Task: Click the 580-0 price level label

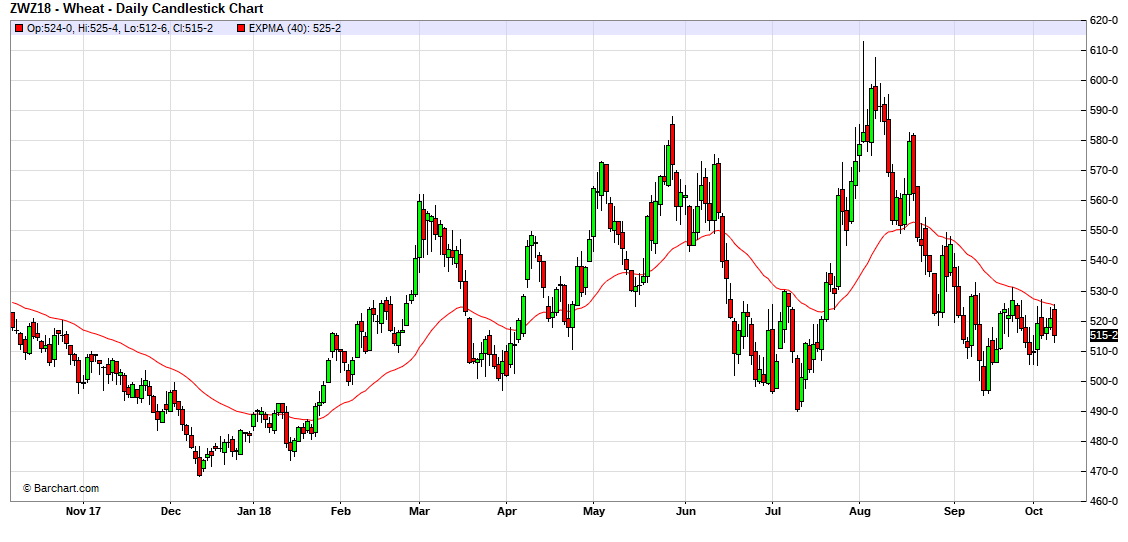Action: click(1103, 140)
